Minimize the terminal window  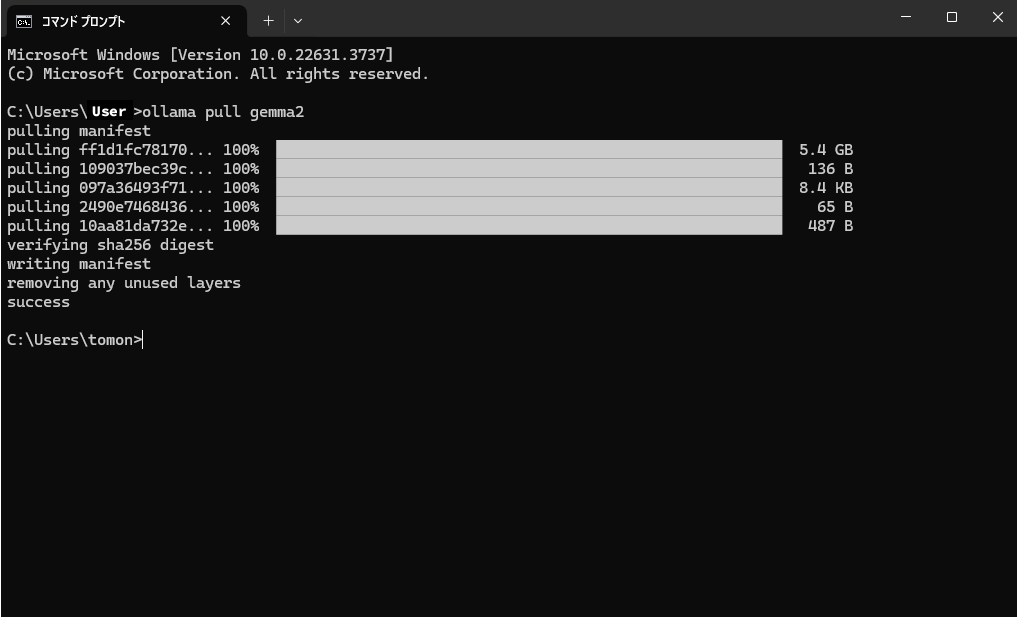(906, 18)
